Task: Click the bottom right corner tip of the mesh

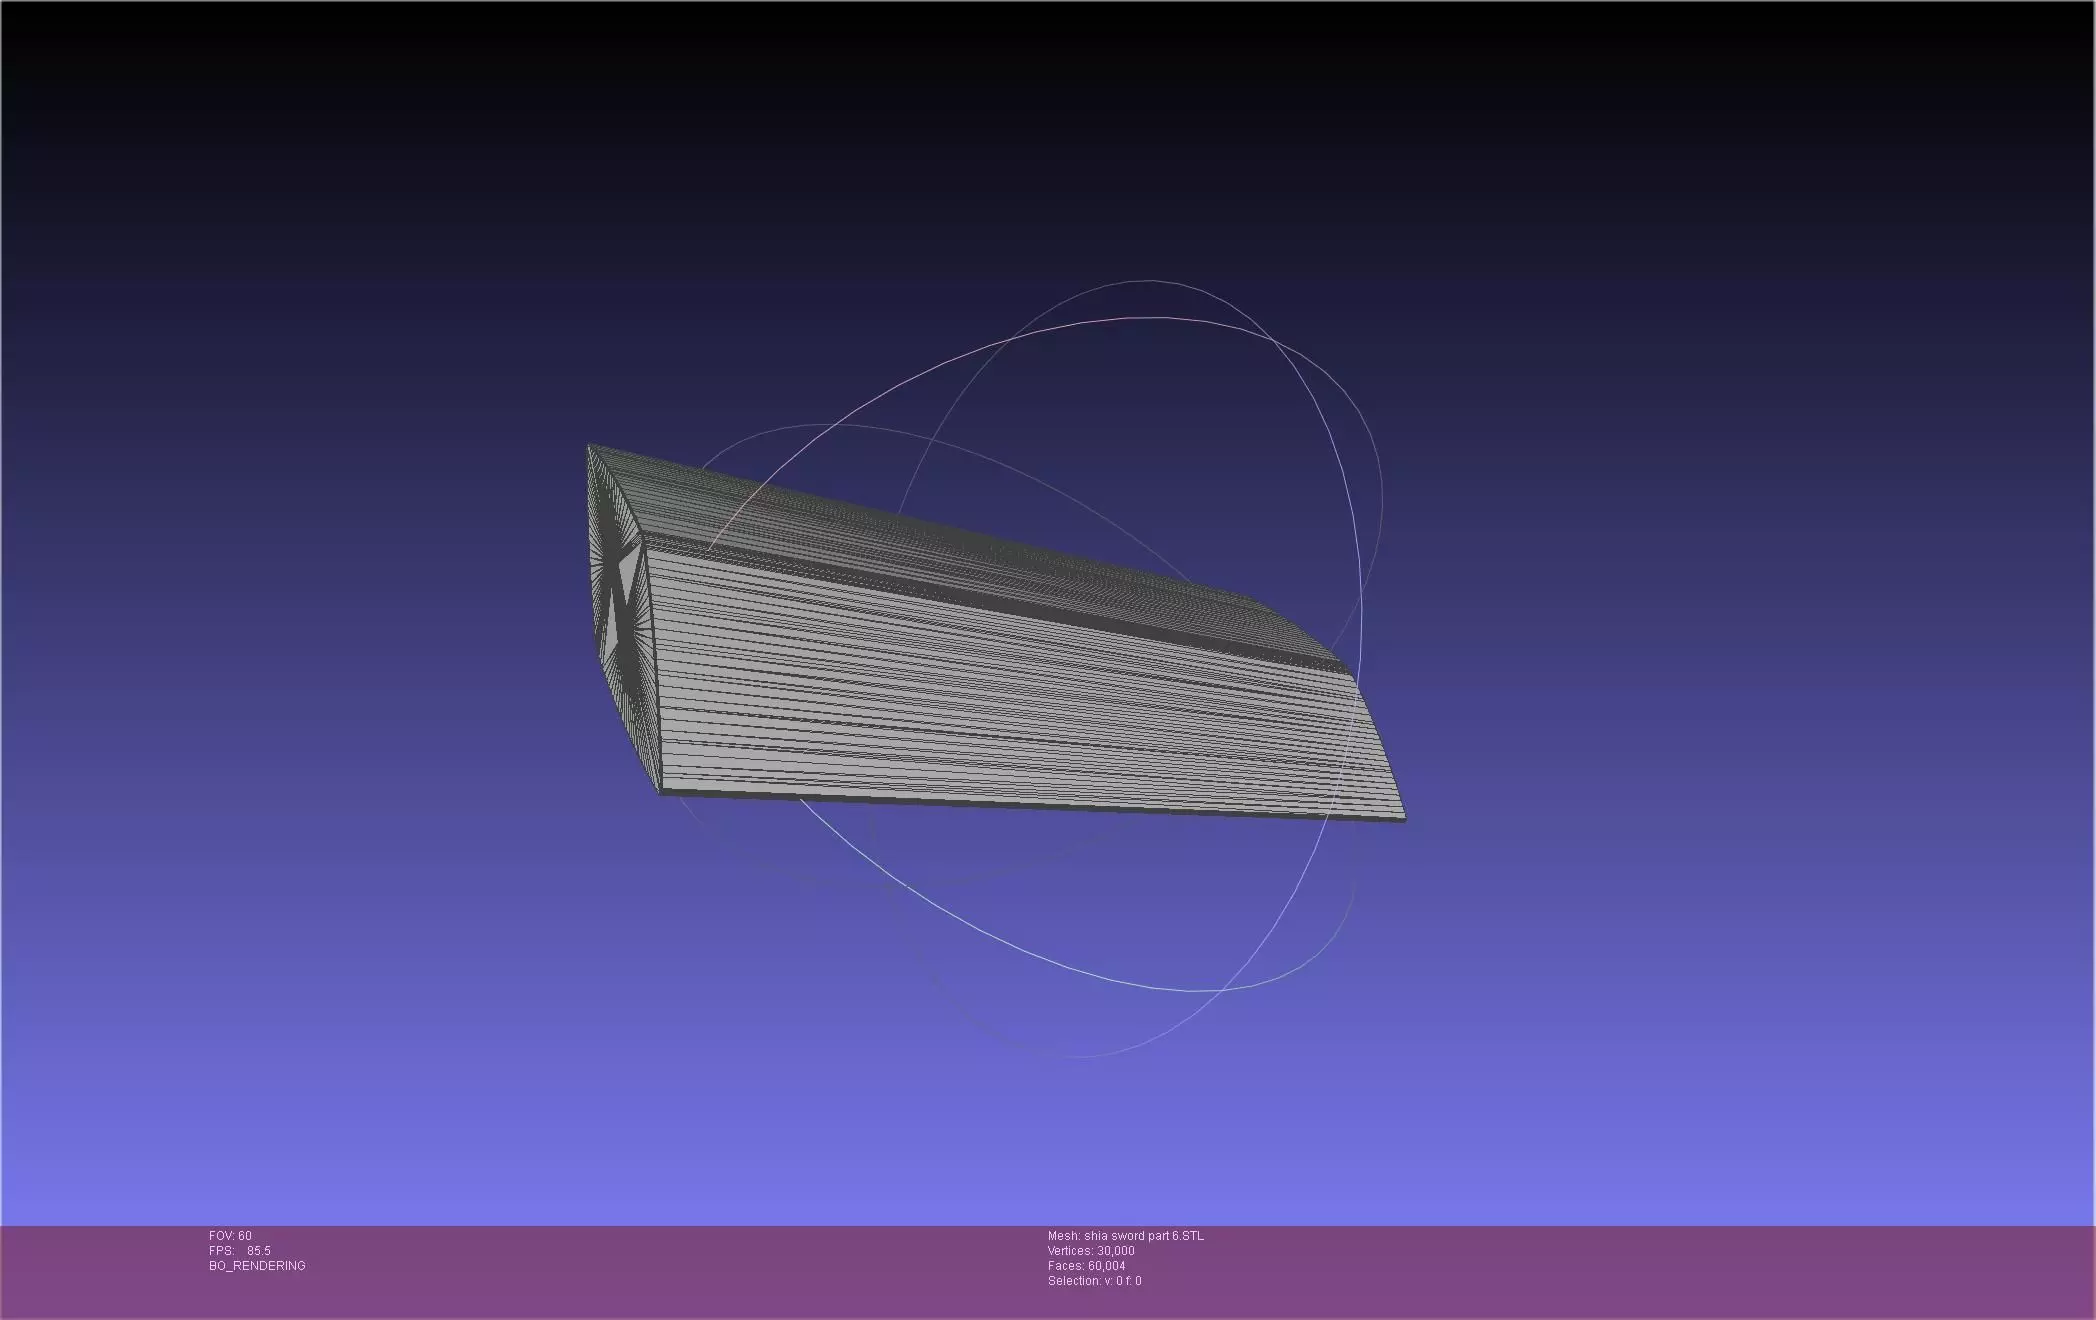Action: (1402, 819)
